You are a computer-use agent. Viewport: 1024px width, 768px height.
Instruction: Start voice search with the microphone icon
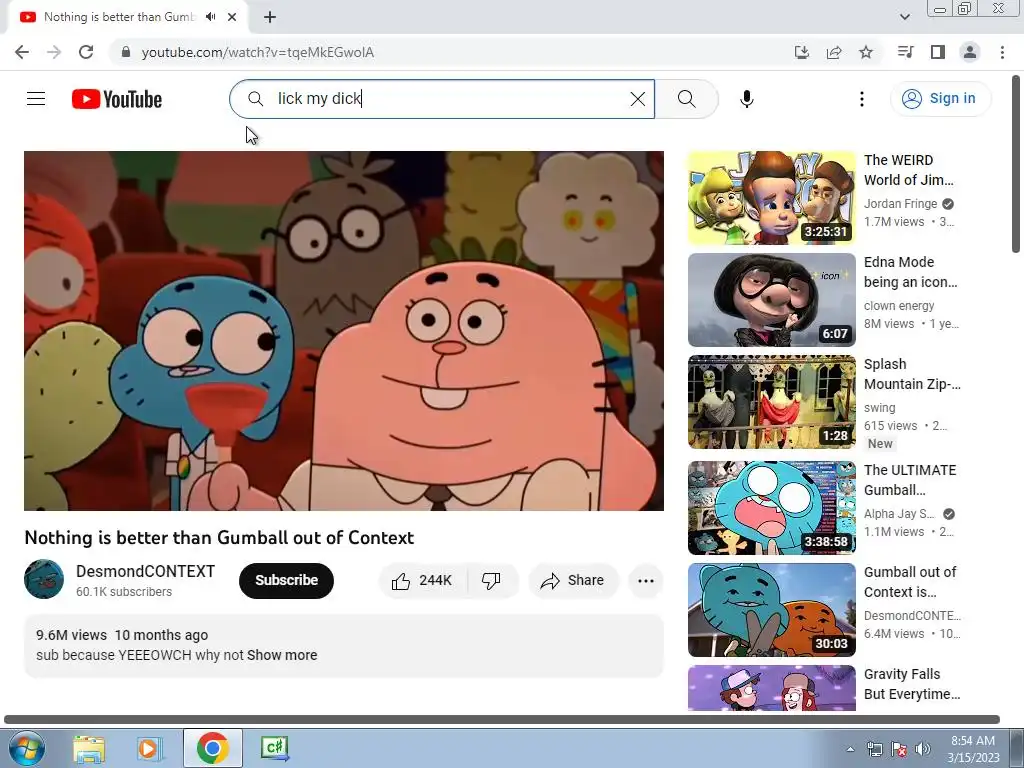click(746, 99)
